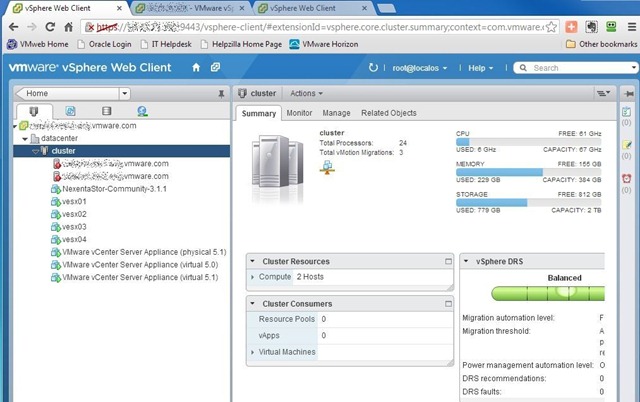Click the cluster DRS scale icon

[x=327, y=167]
